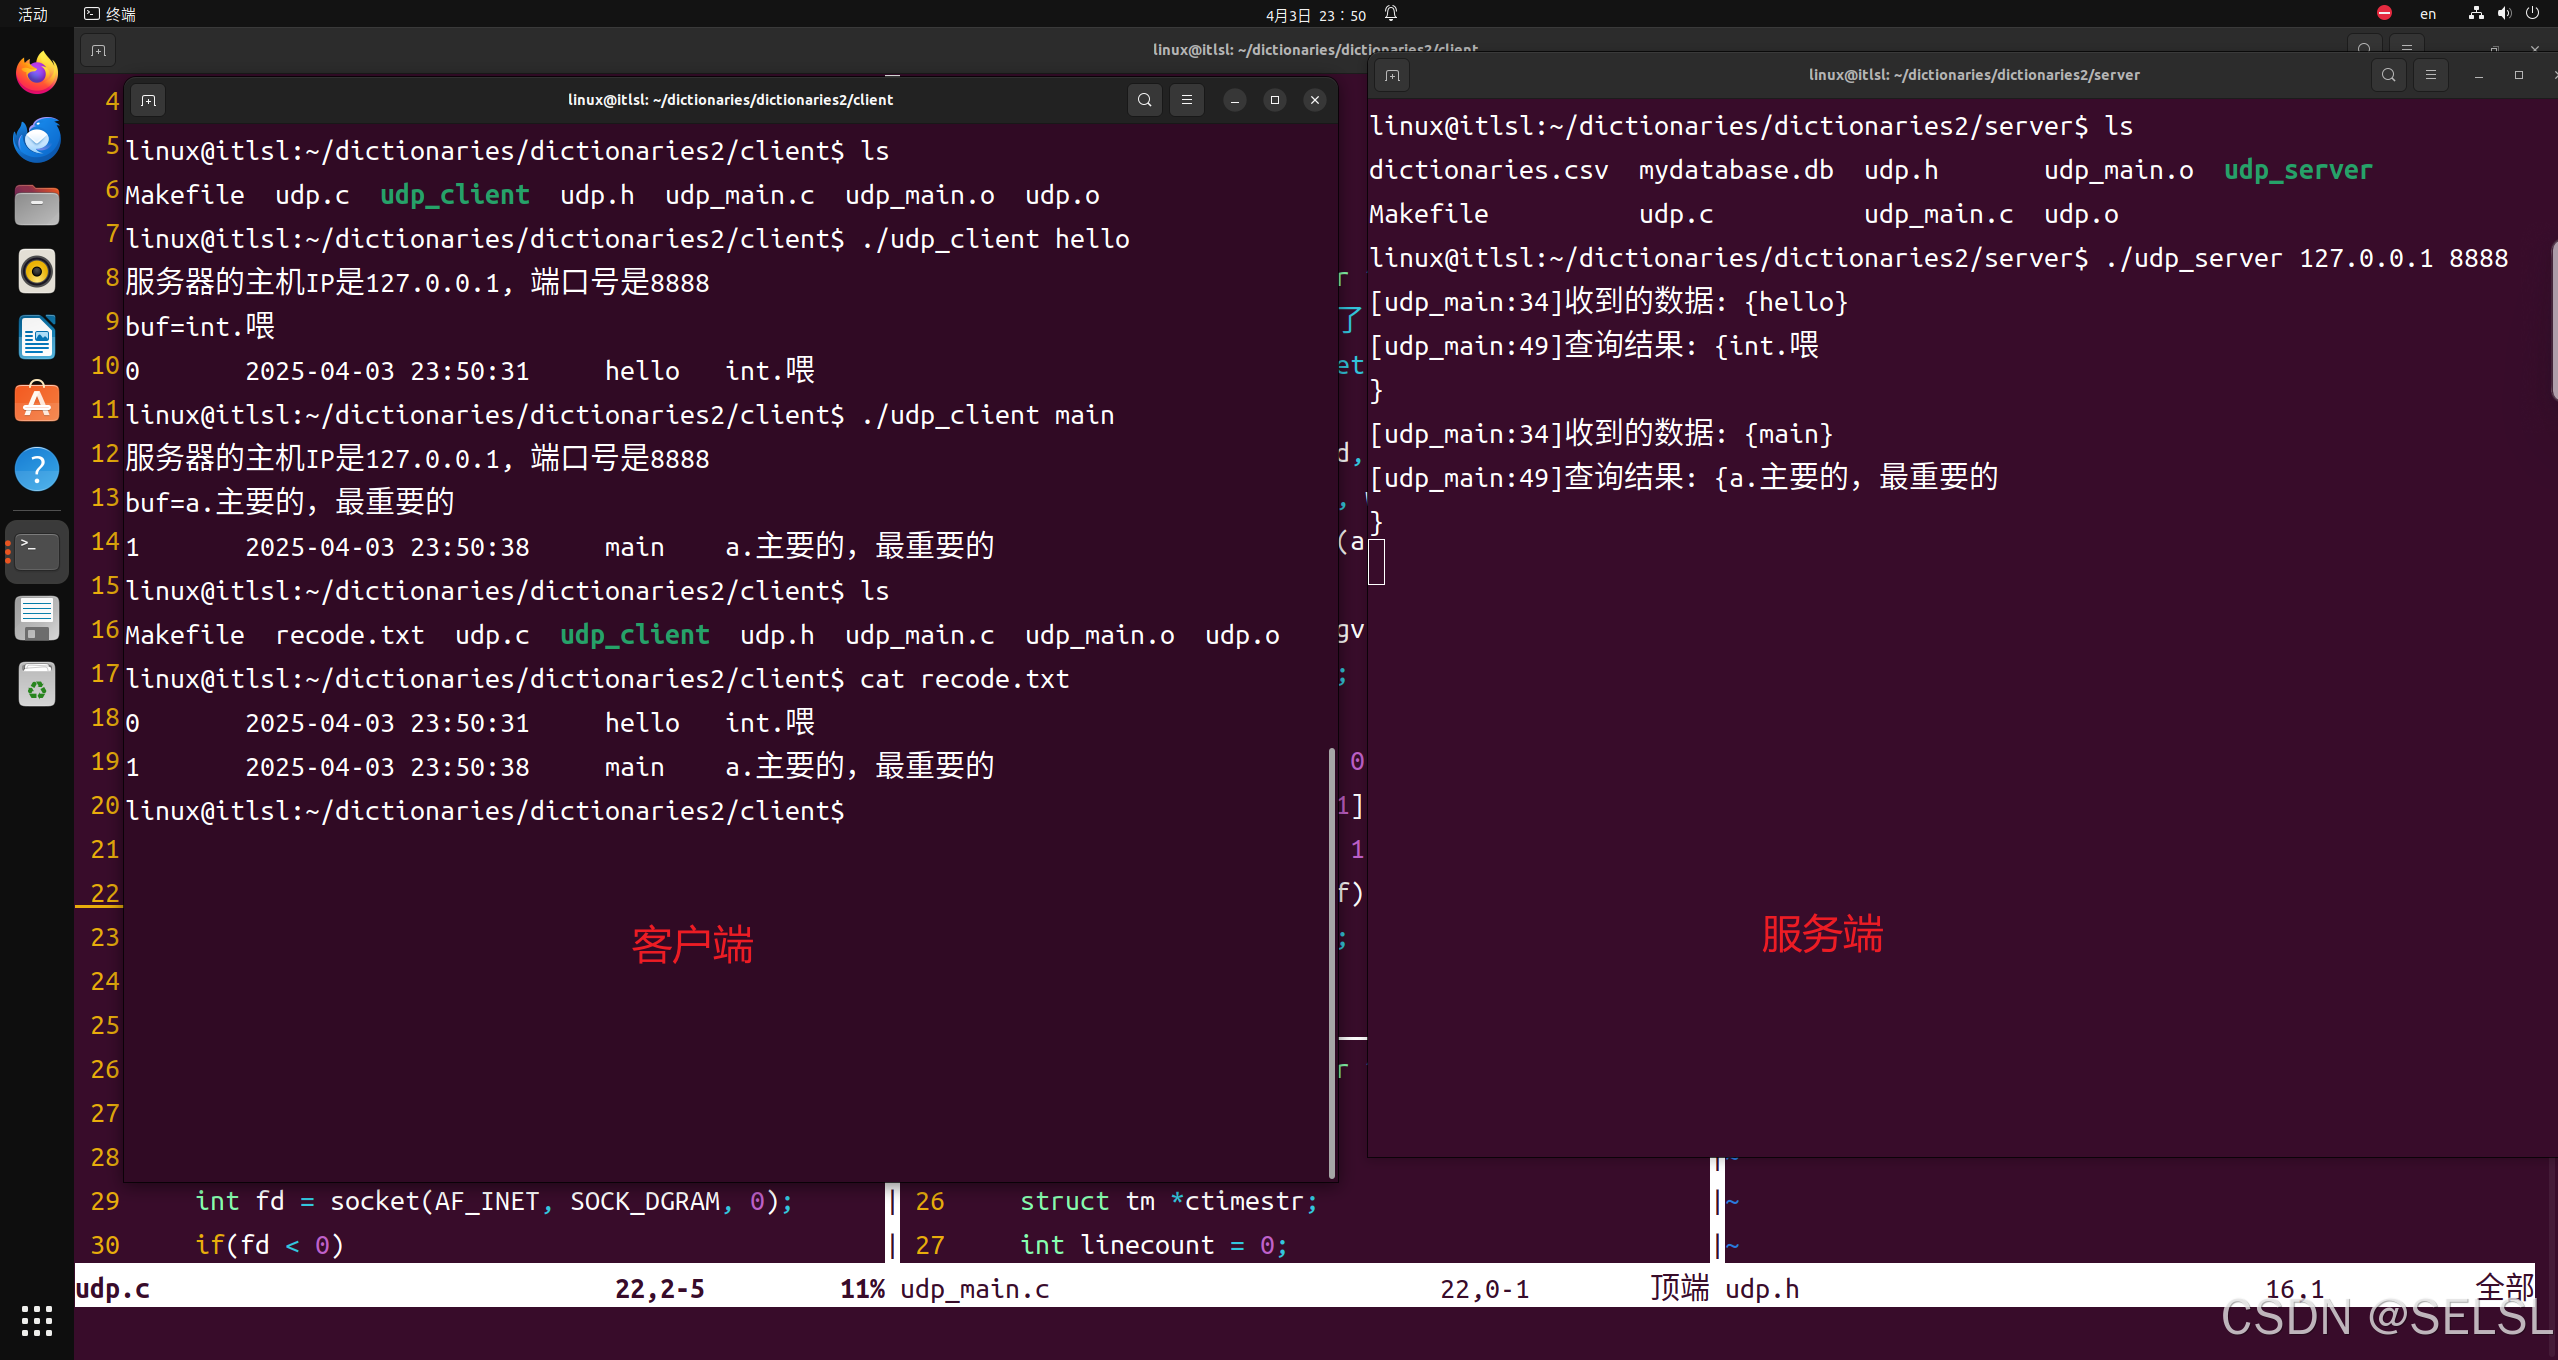The width and height of the screenshot is (2558, 1360).
Task: Open the 'en' input source menu
Action: pyautogui.click(x=2428, y=14)
